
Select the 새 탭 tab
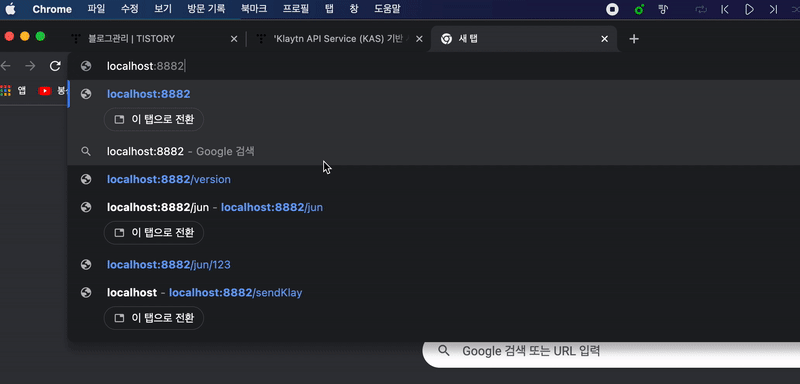pos(524,39)
